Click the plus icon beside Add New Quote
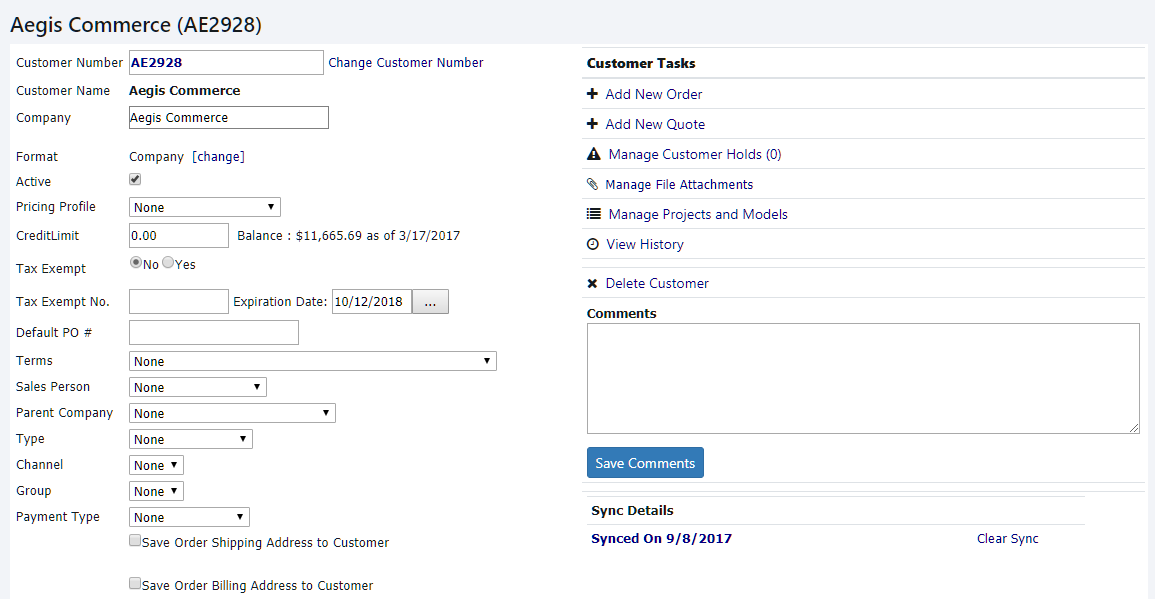Viewport: 1155px width, 599px height. (x=593, y=124)
